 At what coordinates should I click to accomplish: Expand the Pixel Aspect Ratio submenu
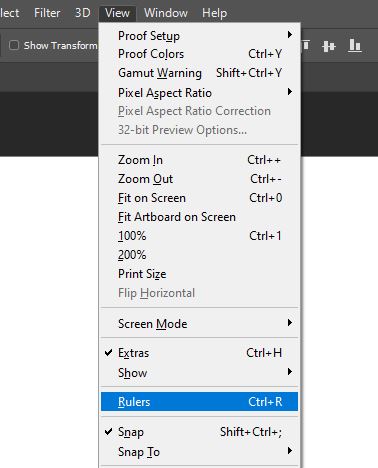click(199, 93)
